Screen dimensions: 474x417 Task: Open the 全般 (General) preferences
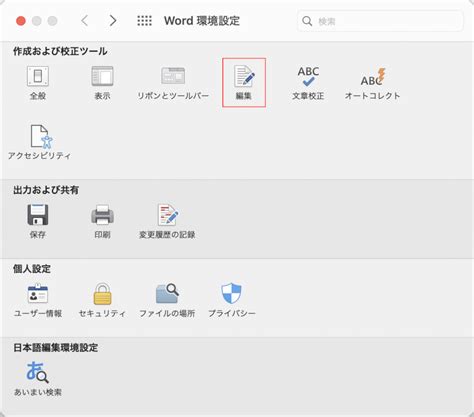pos(38,83)
